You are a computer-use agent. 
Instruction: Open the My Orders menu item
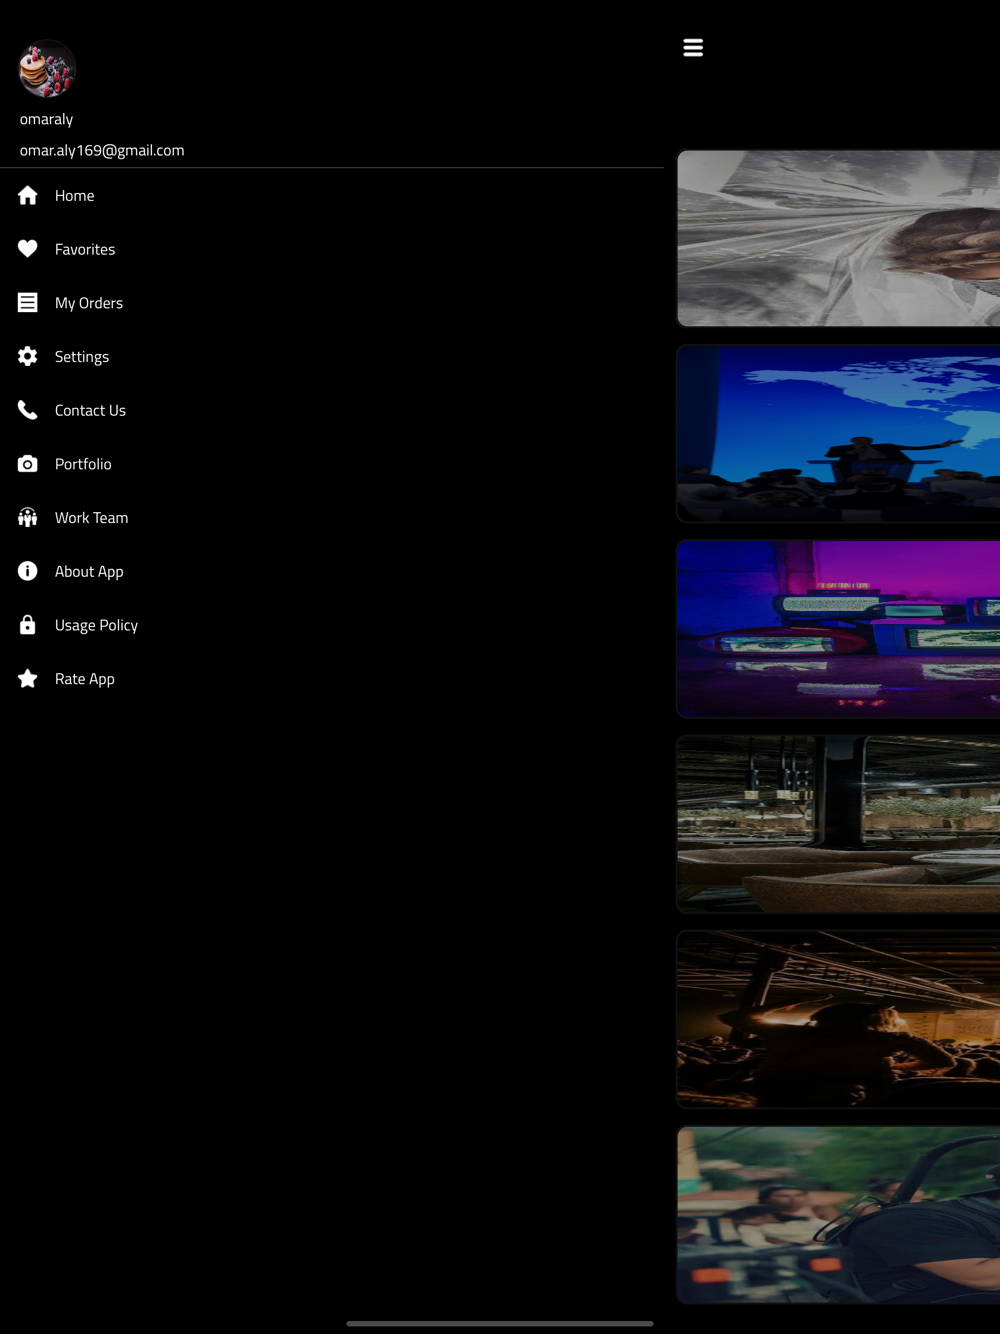(332, 302)
